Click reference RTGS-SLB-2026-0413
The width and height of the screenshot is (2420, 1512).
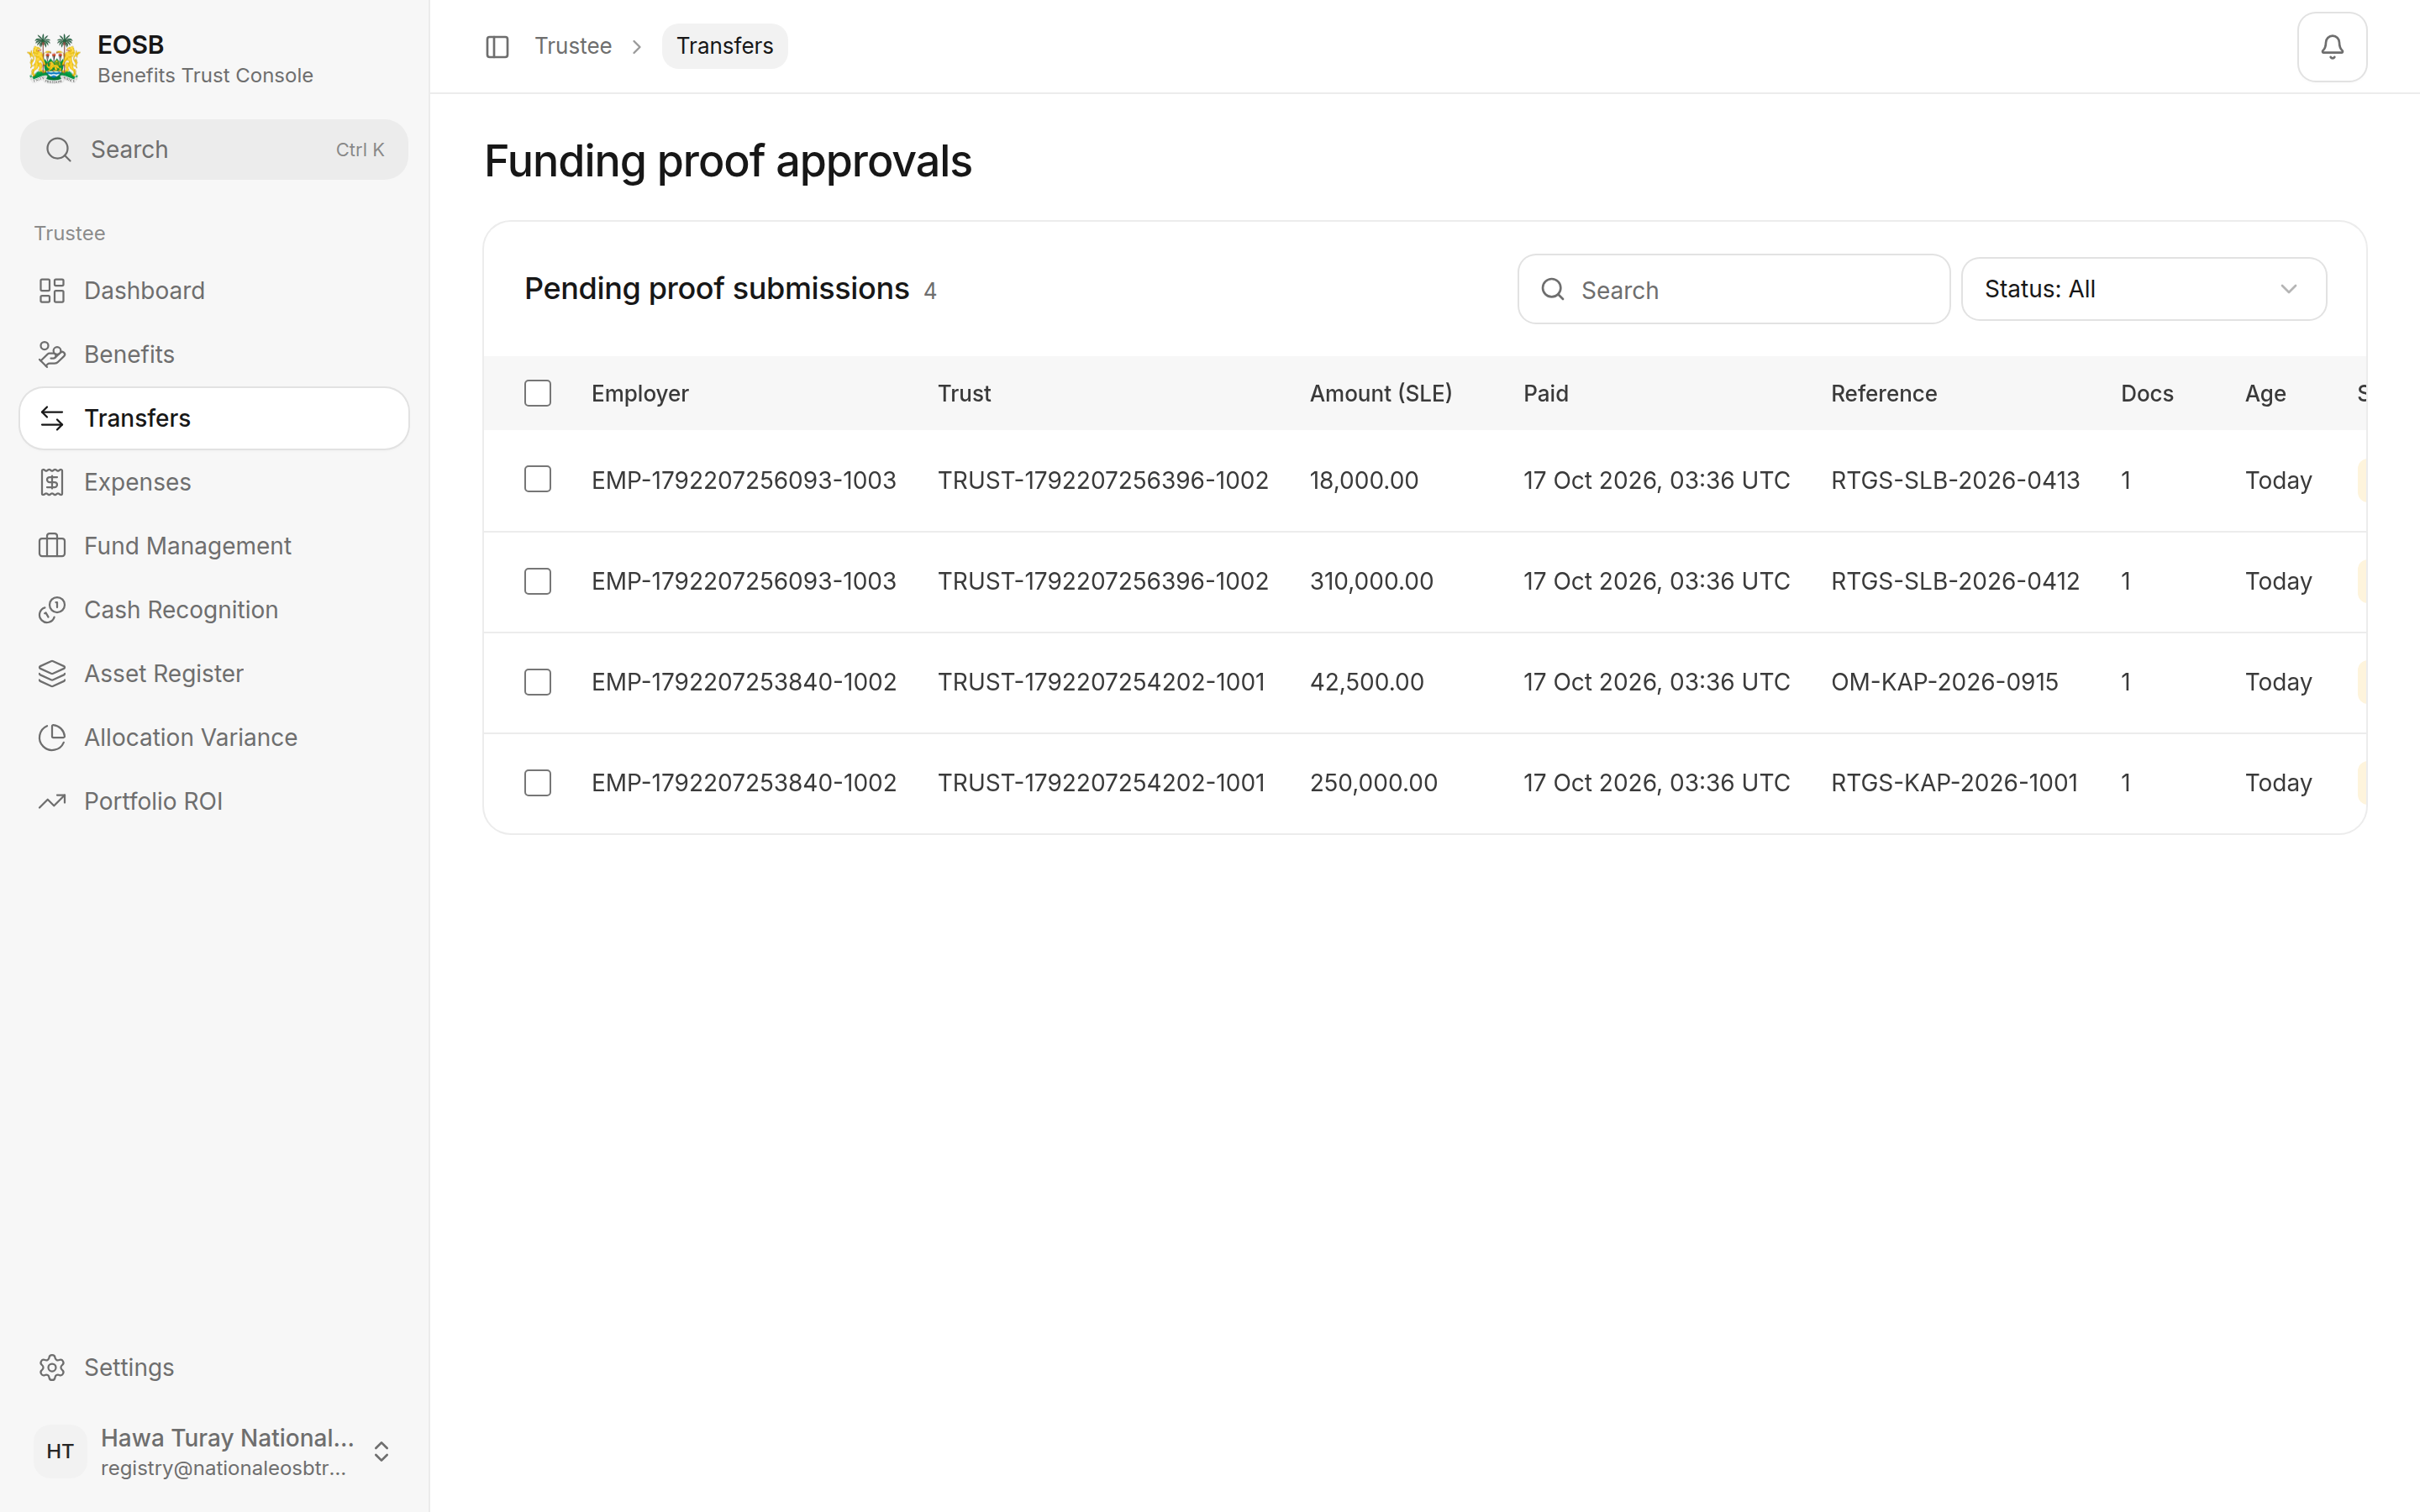(1955, 480)
